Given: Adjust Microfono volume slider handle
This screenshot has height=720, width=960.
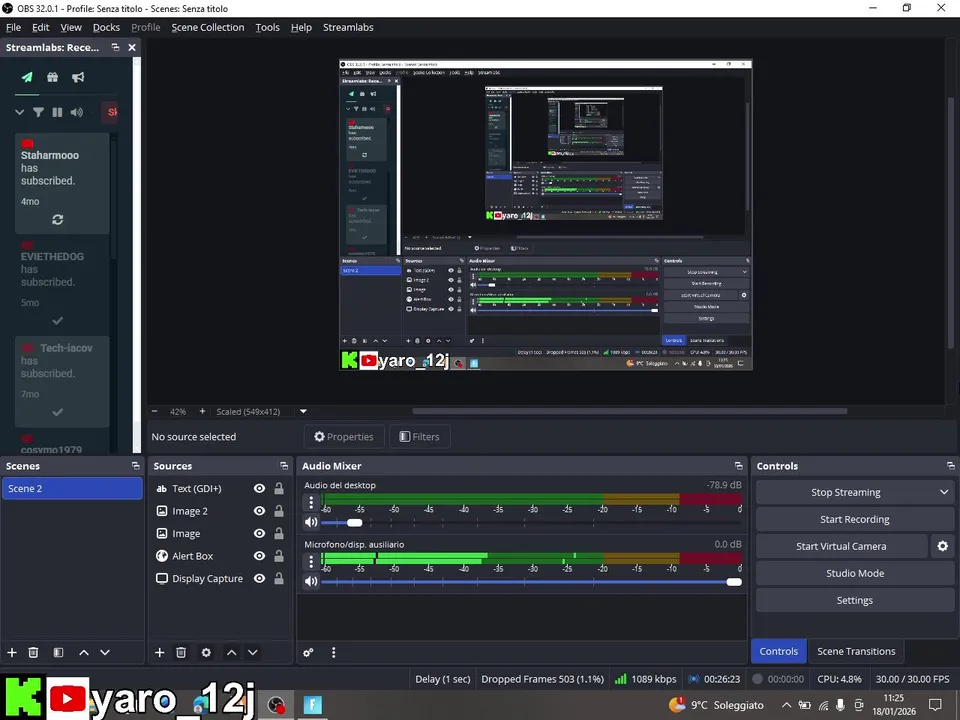Looking at the screenshot, I should (734, 582).
